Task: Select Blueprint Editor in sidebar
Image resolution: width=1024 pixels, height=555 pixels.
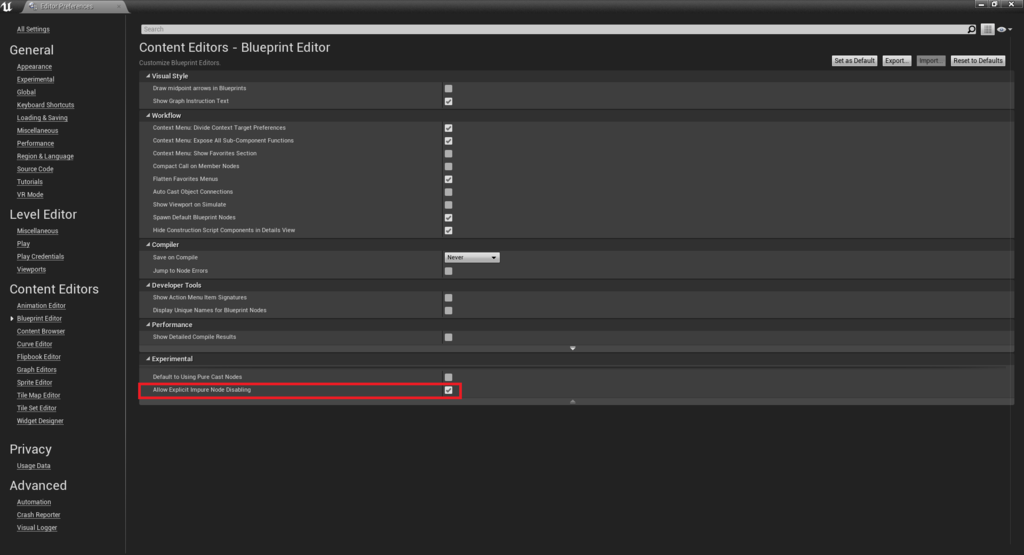Action: click(x=39, y=319)
